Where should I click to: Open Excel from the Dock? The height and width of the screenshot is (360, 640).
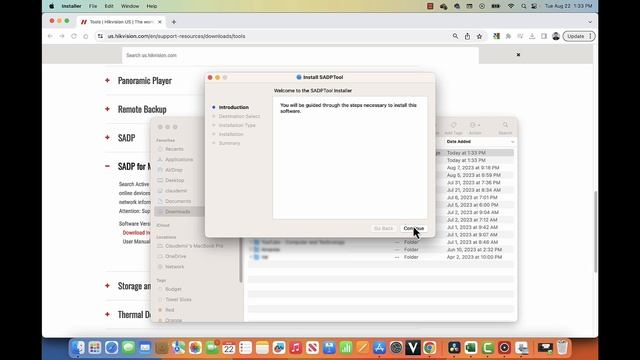pos(471,348)
